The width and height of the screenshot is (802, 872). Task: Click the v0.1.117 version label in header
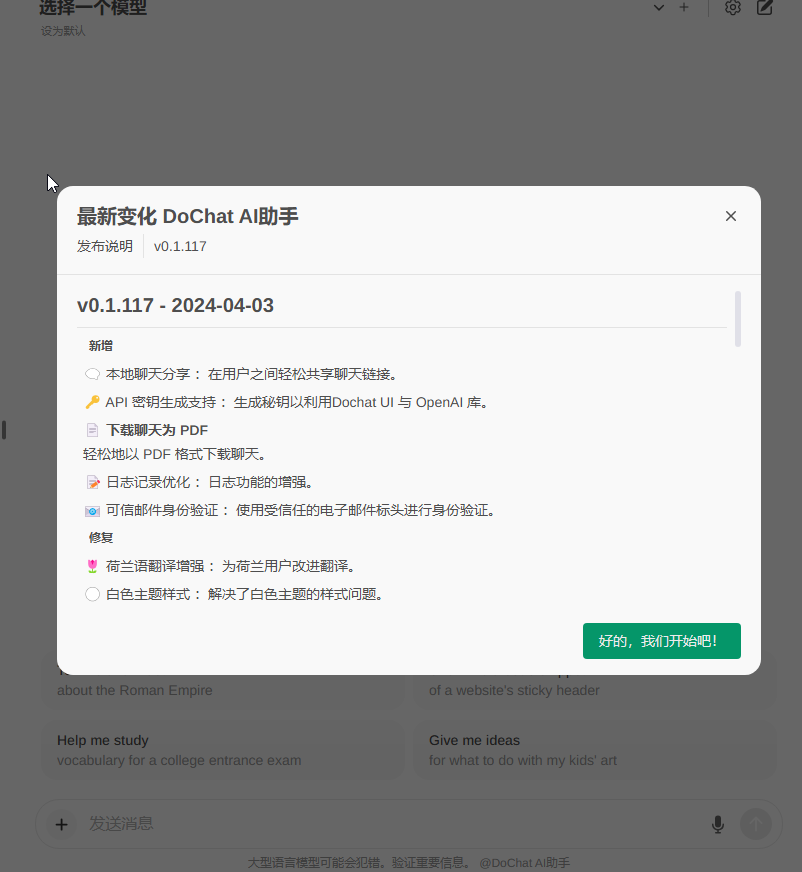[x=180, y=246]
